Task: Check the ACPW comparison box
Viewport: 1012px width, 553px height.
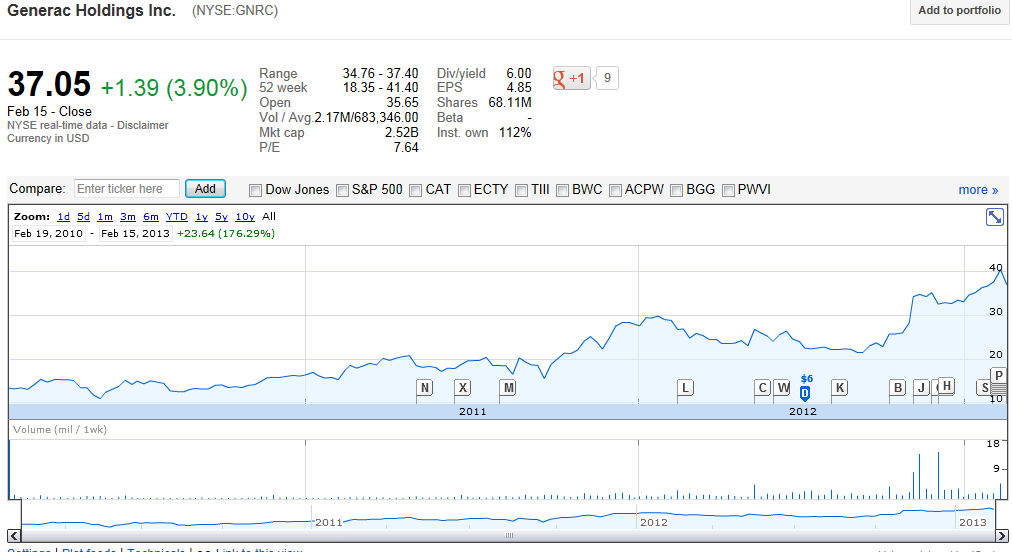Action: click(615, 190)
